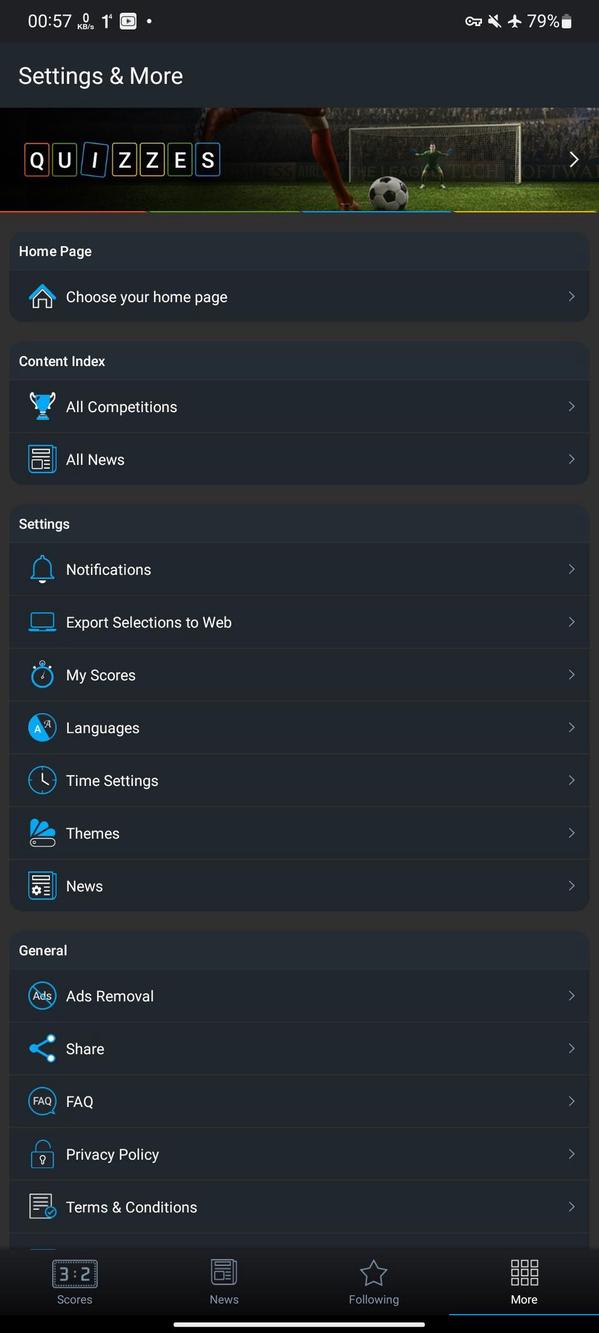
Task: Tap the clock icon for Time Settings
Action: pyautogui.click(x=42, y=781)
